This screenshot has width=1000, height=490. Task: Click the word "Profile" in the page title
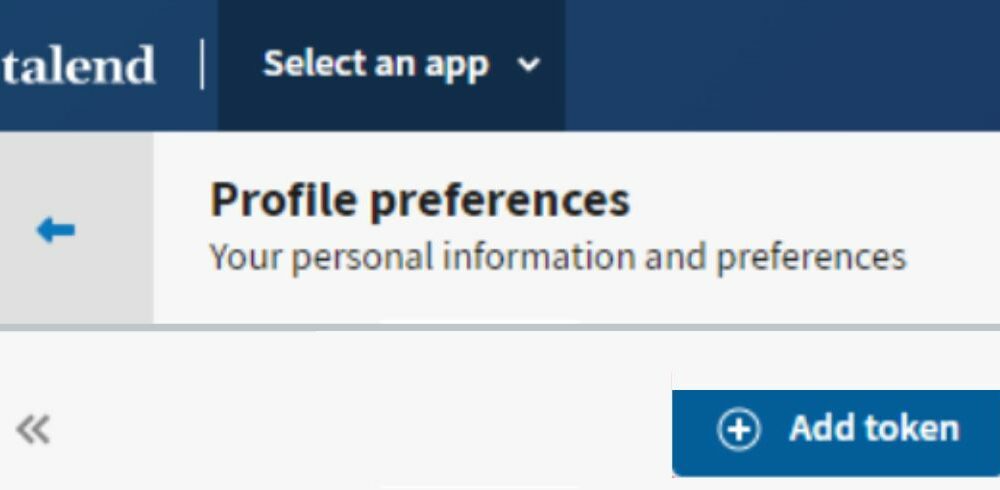pos(283,200)
